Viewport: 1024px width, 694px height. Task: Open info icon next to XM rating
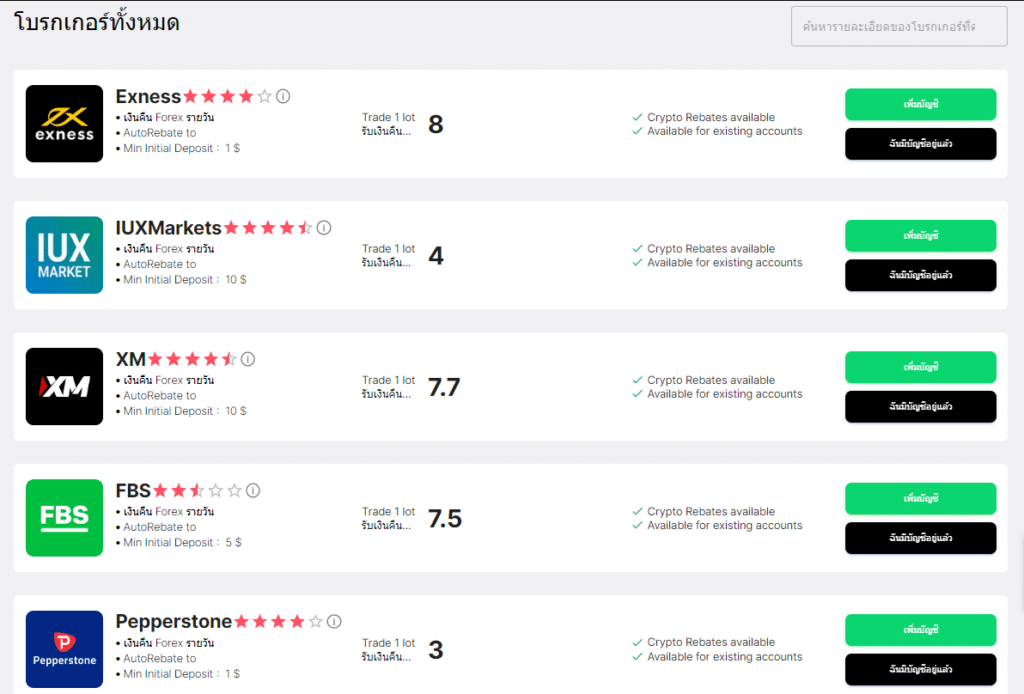coord(248,359)
